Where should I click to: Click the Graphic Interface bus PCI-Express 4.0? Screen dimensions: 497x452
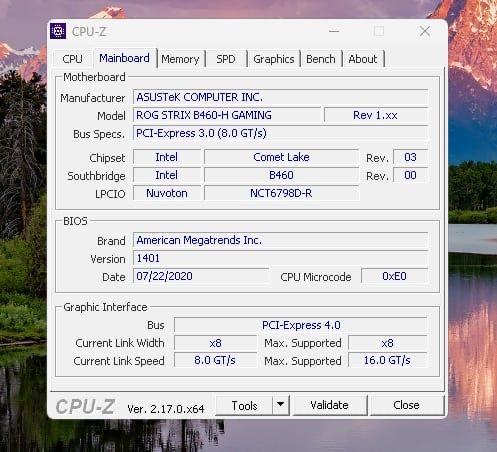pos(301,325)
